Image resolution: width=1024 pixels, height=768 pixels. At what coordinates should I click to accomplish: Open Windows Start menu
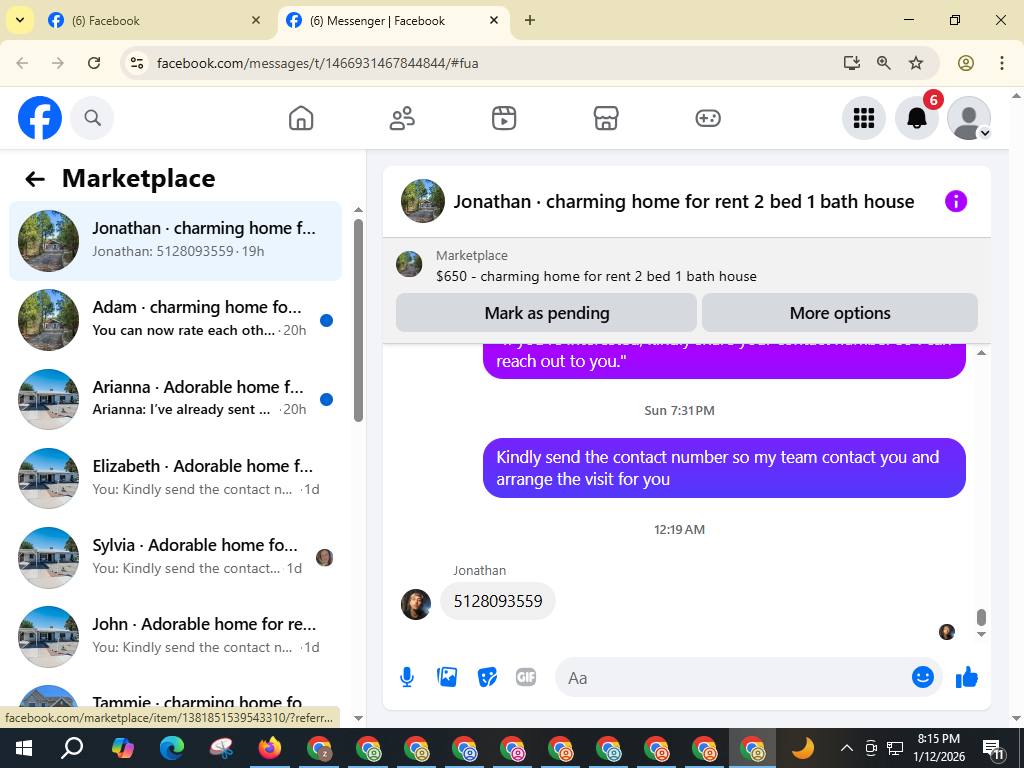24,748
